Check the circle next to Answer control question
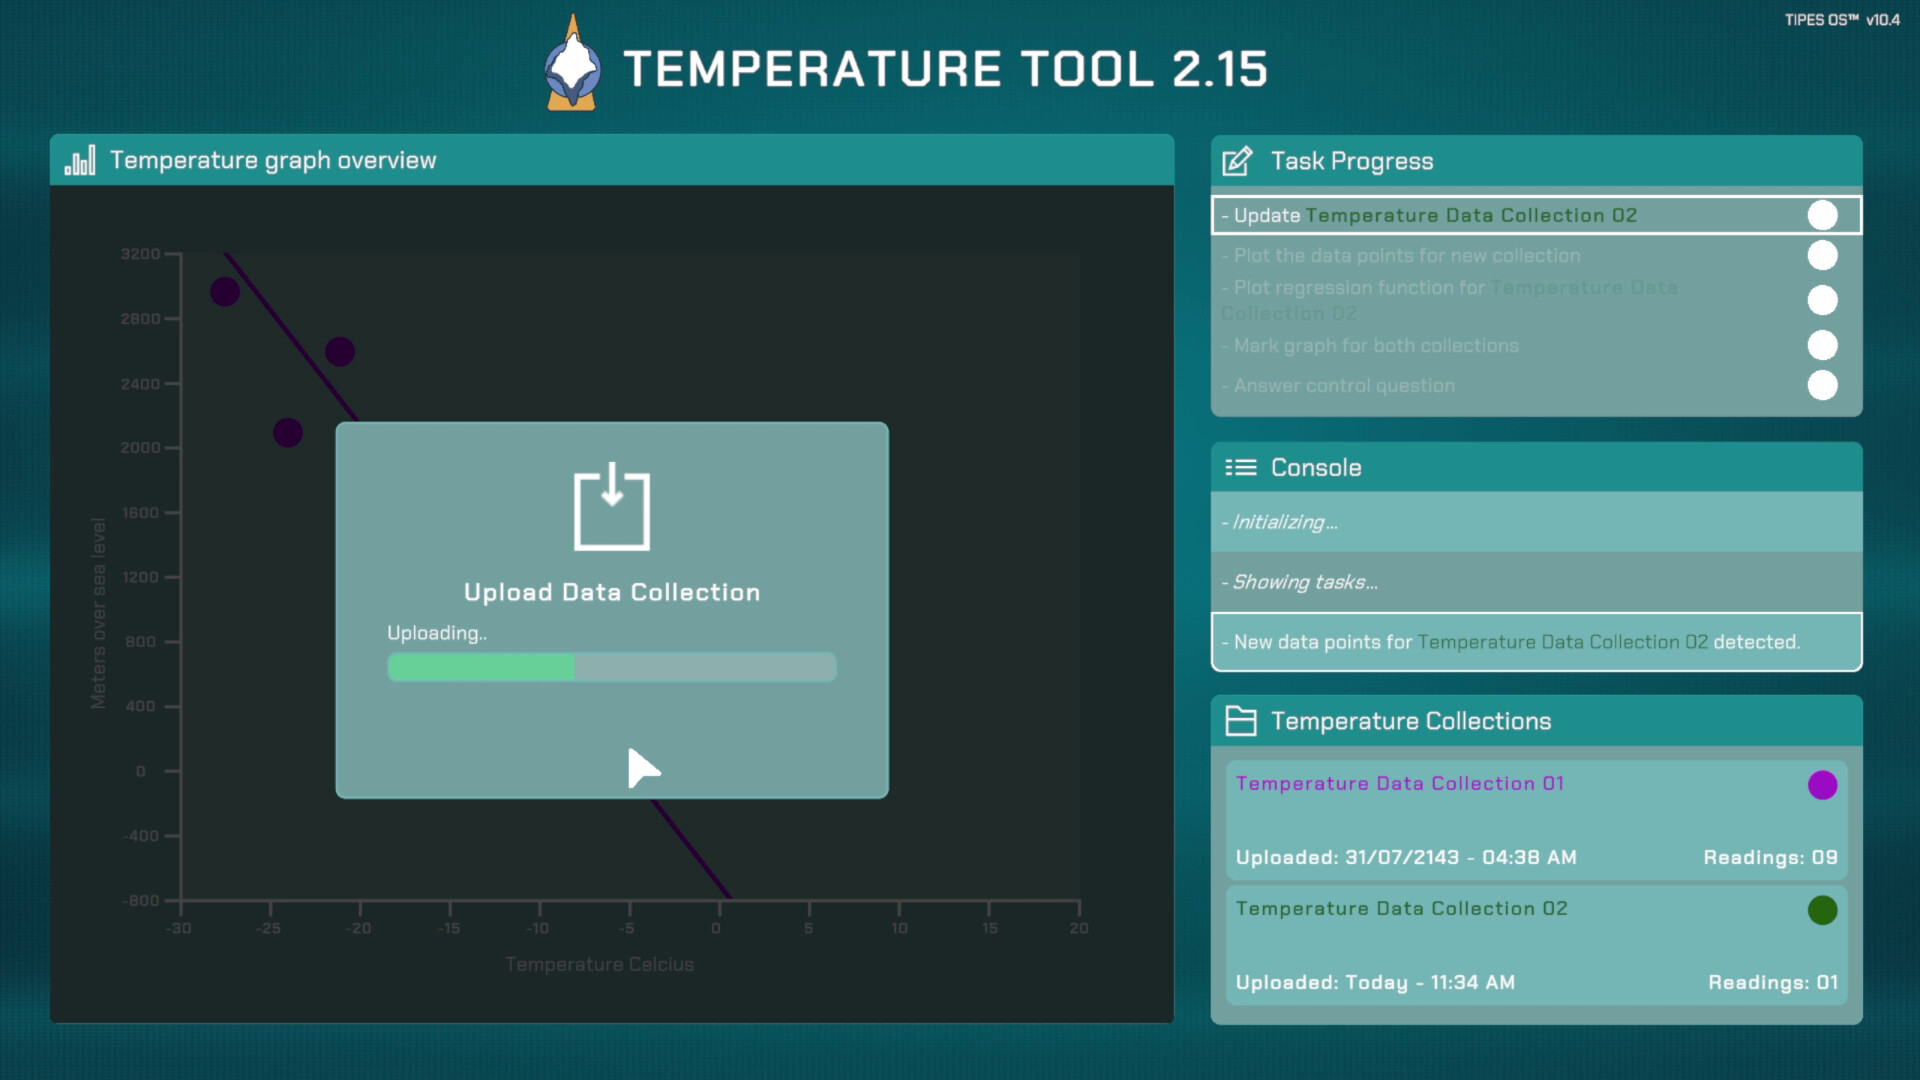The width and height of the screenshot is (1920, 1080). 1824,385
